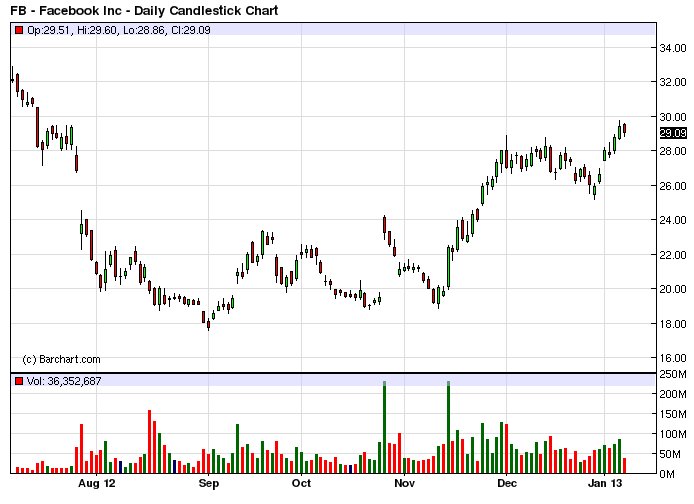Screen dimensions: 694x504
Task: Click the 200M volume axis label
Action: [673, 394]
